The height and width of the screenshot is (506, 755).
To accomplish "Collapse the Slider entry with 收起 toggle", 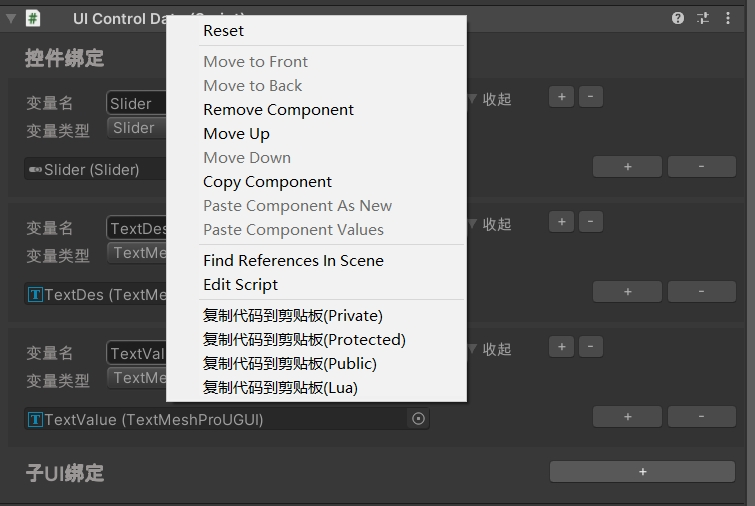I will [x=490, y=100].
